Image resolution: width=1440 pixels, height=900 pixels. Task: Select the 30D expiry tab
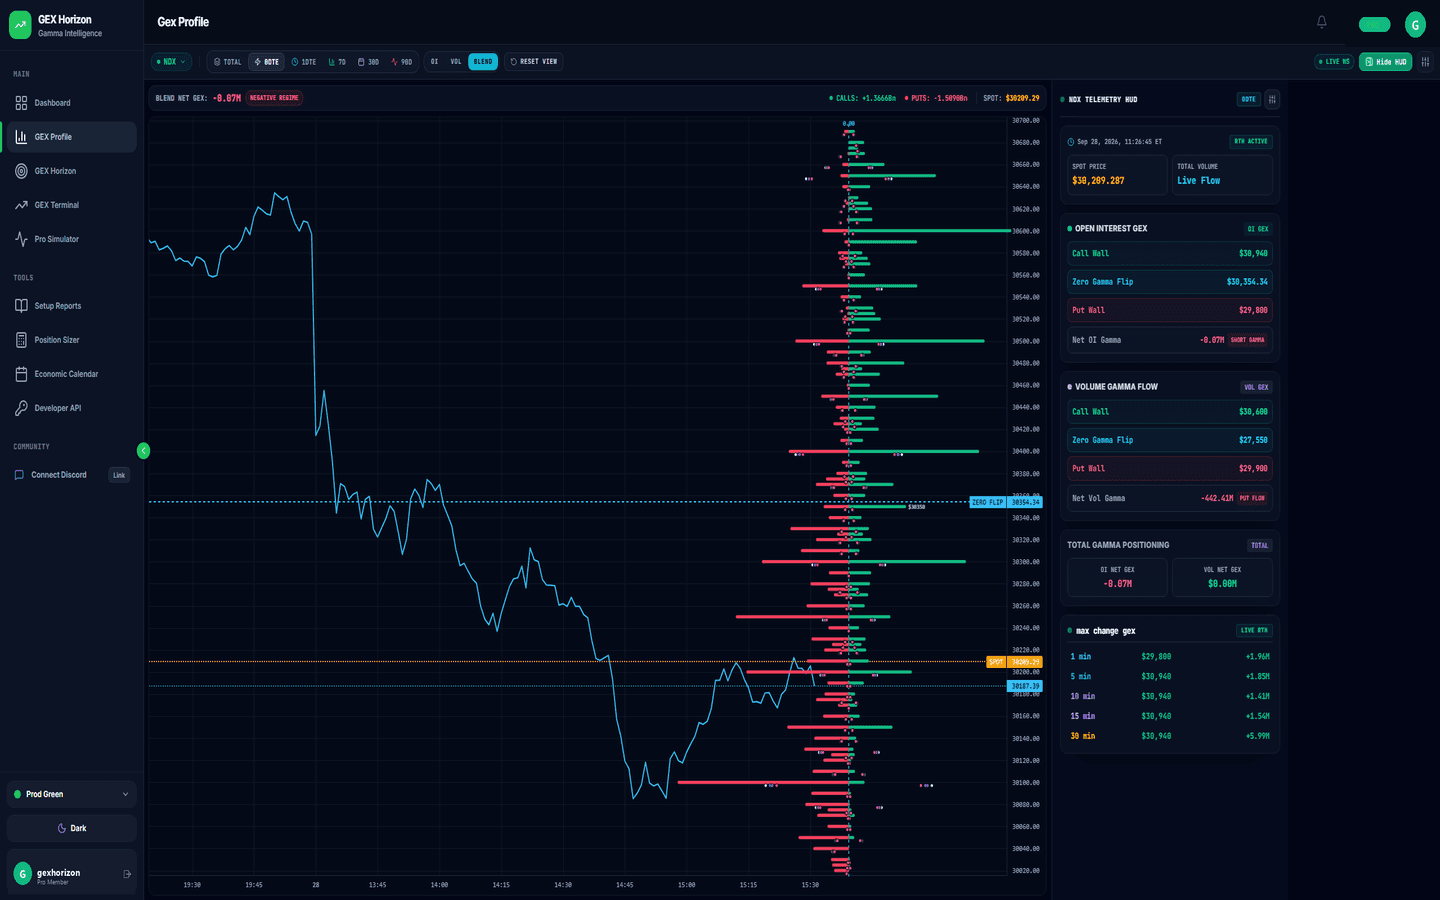click(369, 62)
